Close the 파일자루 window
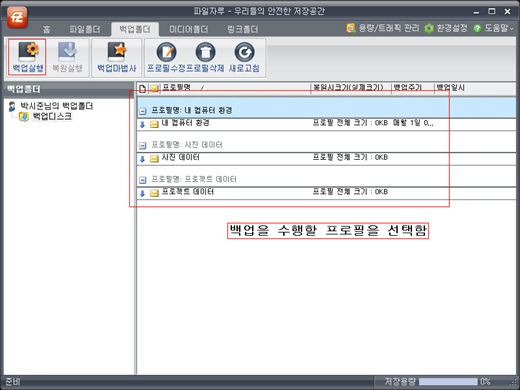 coord(508,12)
